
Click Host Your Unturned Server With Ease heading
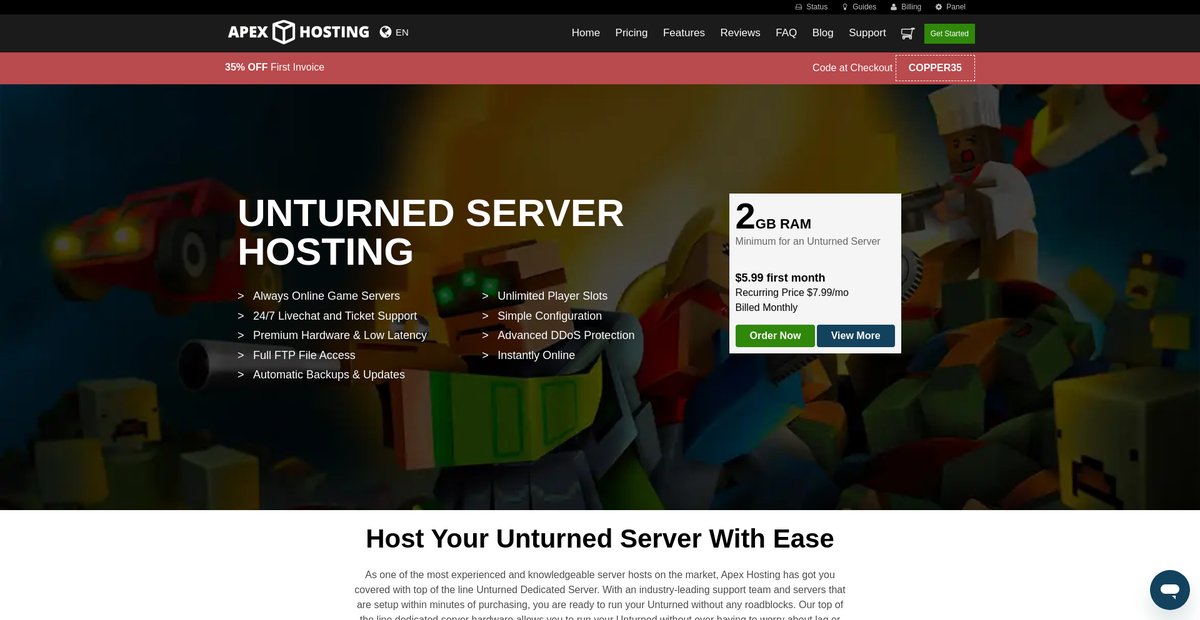pyautogui.click(x=600, y=539)
